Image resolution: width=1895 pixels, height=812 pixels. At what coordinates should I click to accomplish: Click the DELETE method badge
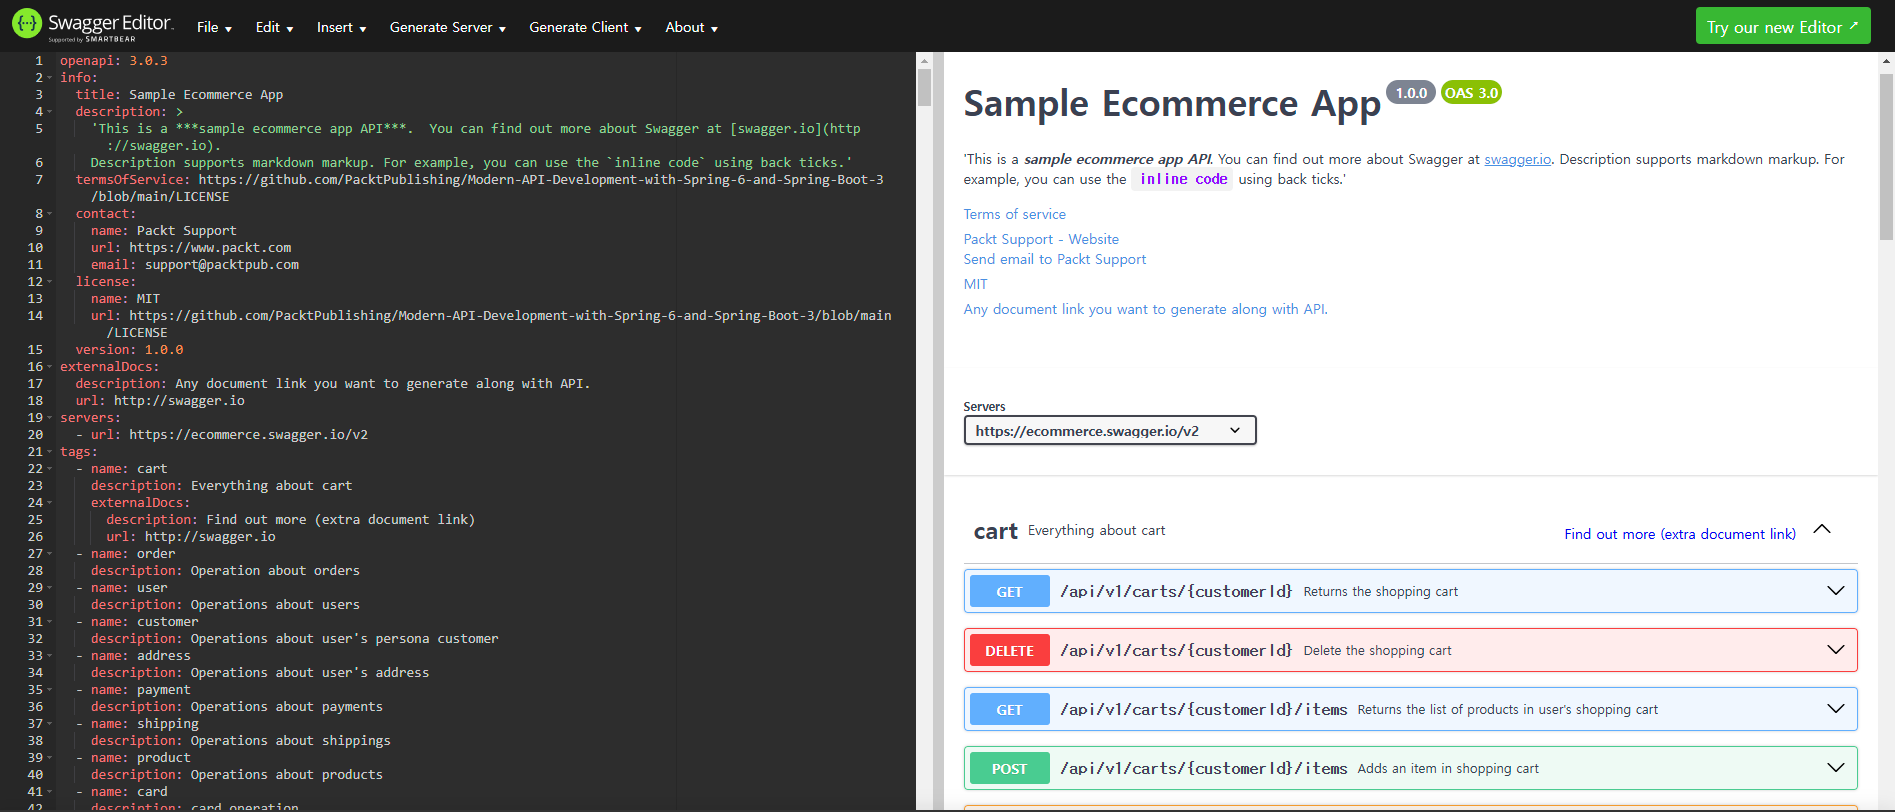coord(1009,651)
